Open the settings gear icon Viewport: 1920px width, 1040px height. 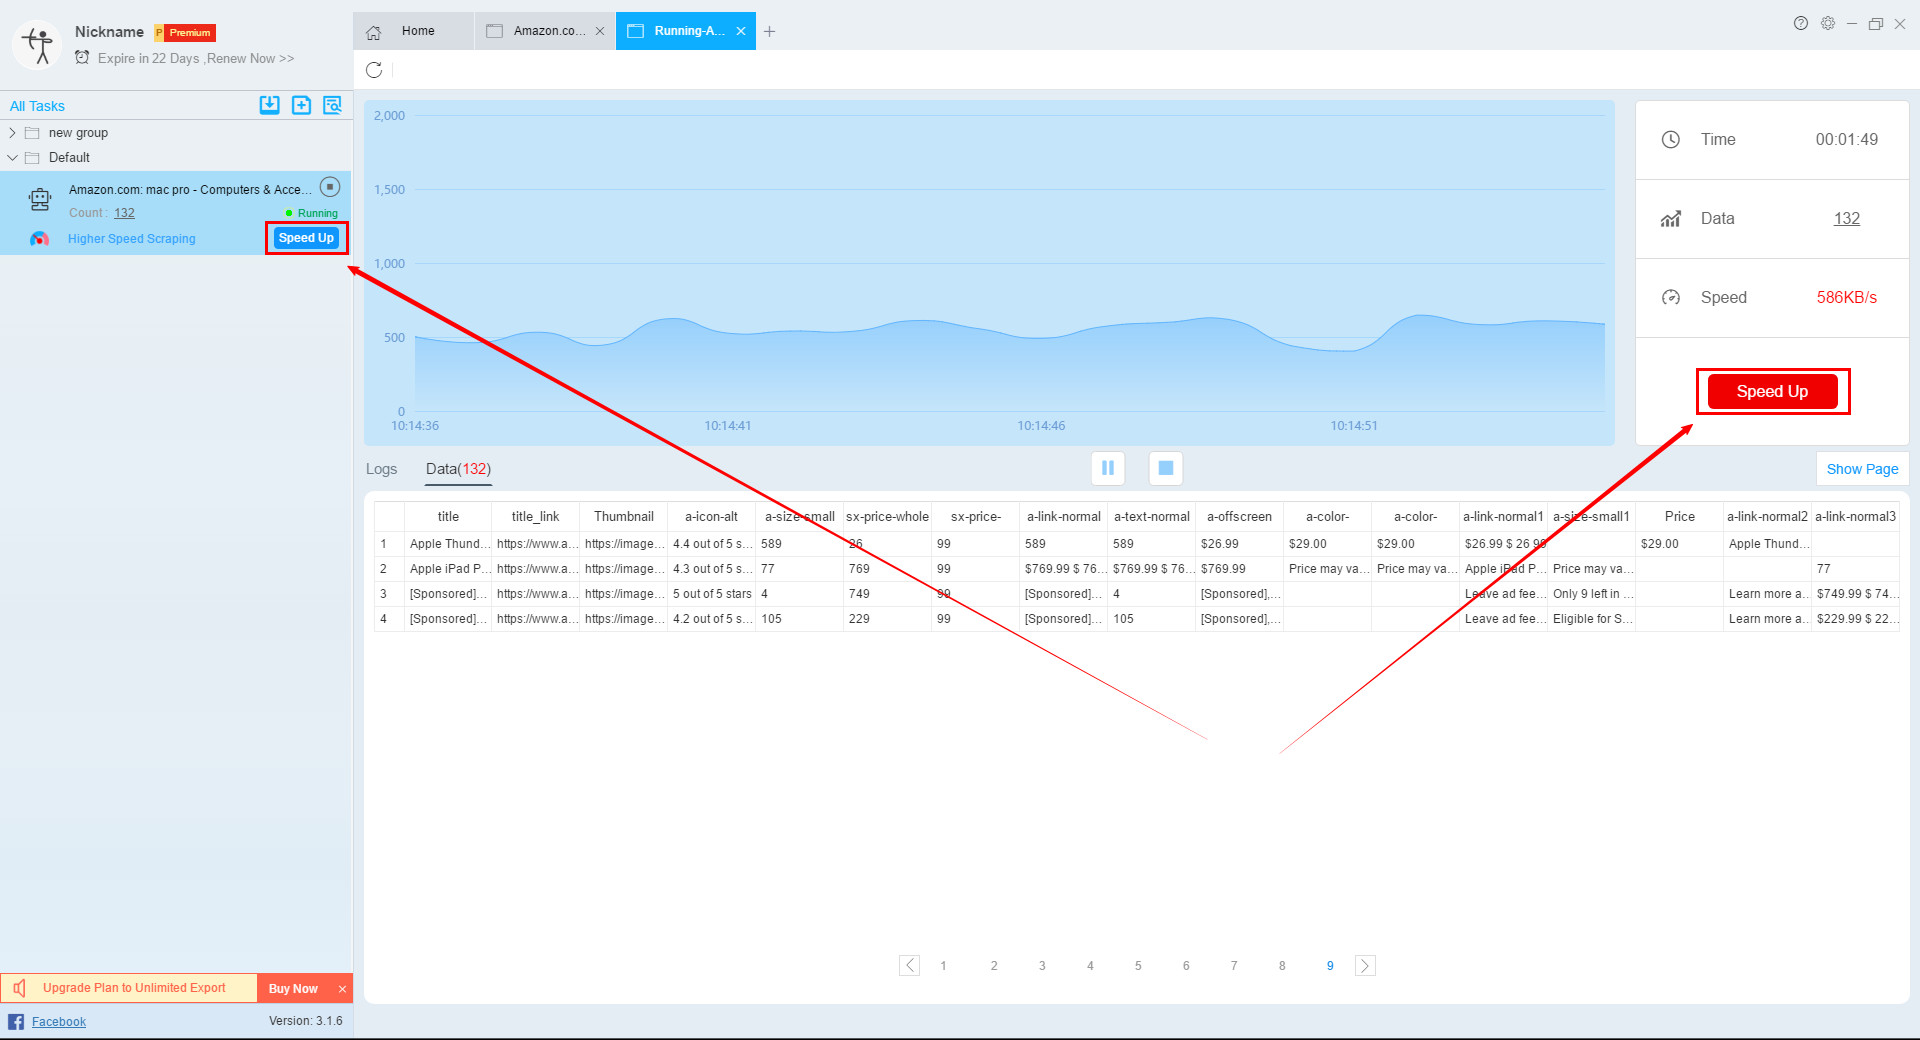[x=1828, y=23]
